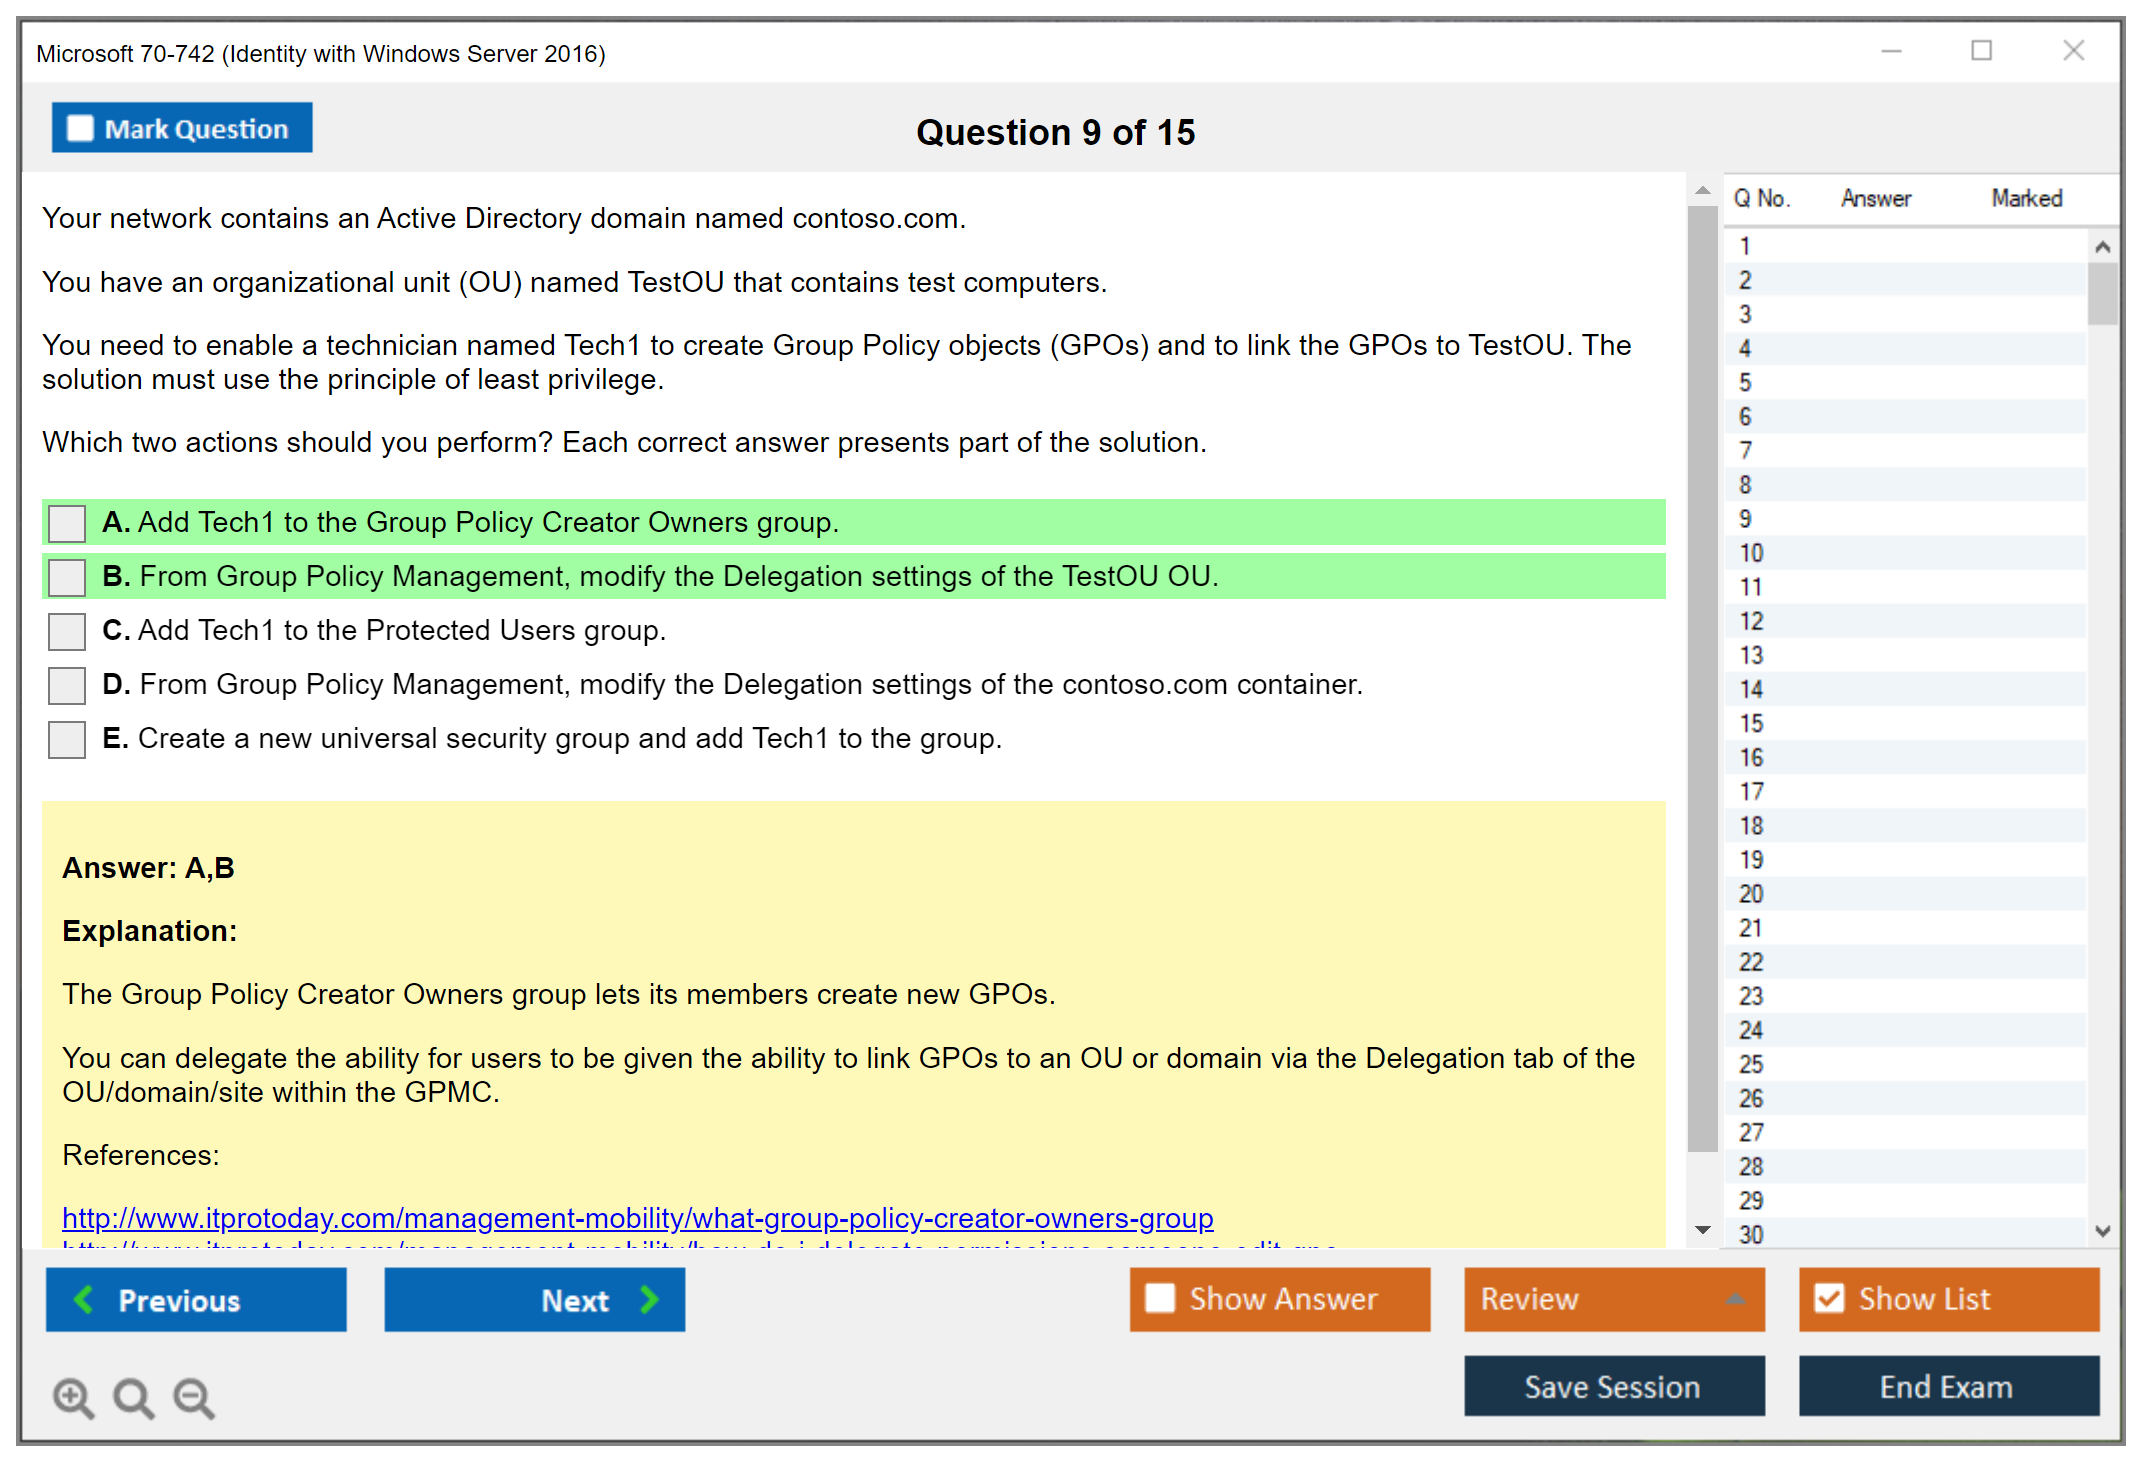Expand the Review dropdown menu

[1735, 1299]
